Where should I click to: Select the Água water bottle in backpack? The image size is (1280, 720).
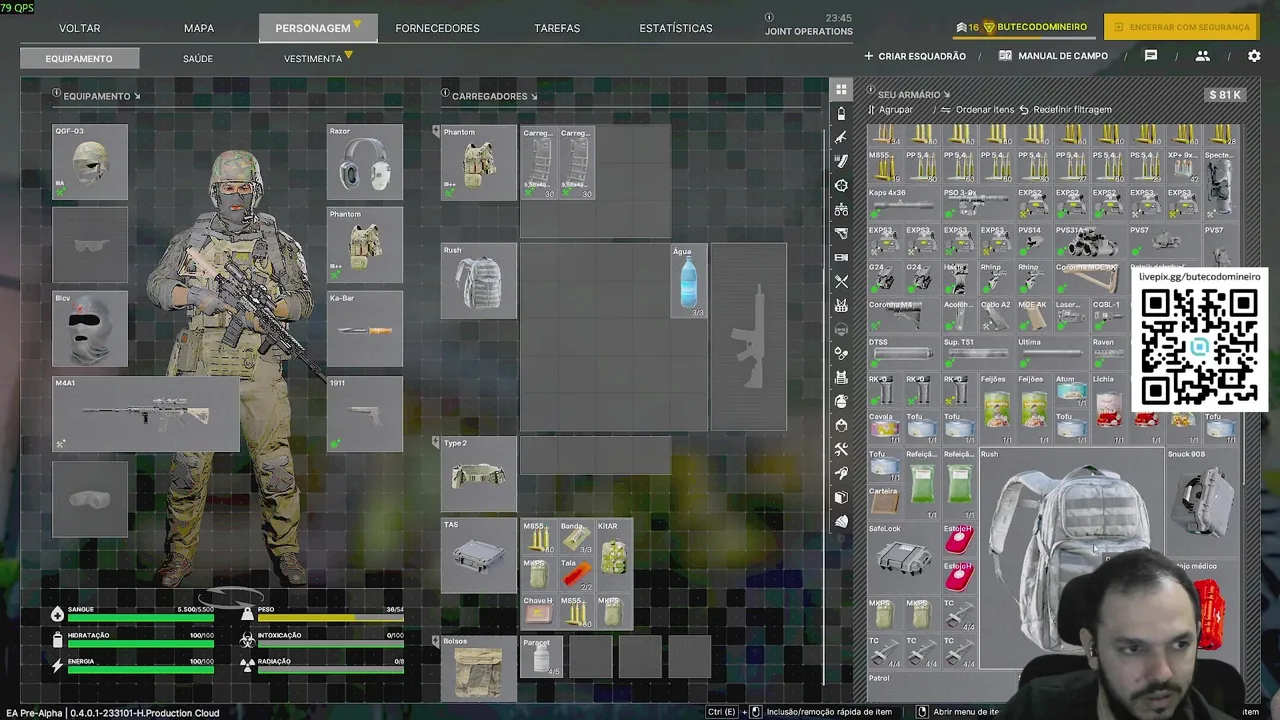click(688, 282)
